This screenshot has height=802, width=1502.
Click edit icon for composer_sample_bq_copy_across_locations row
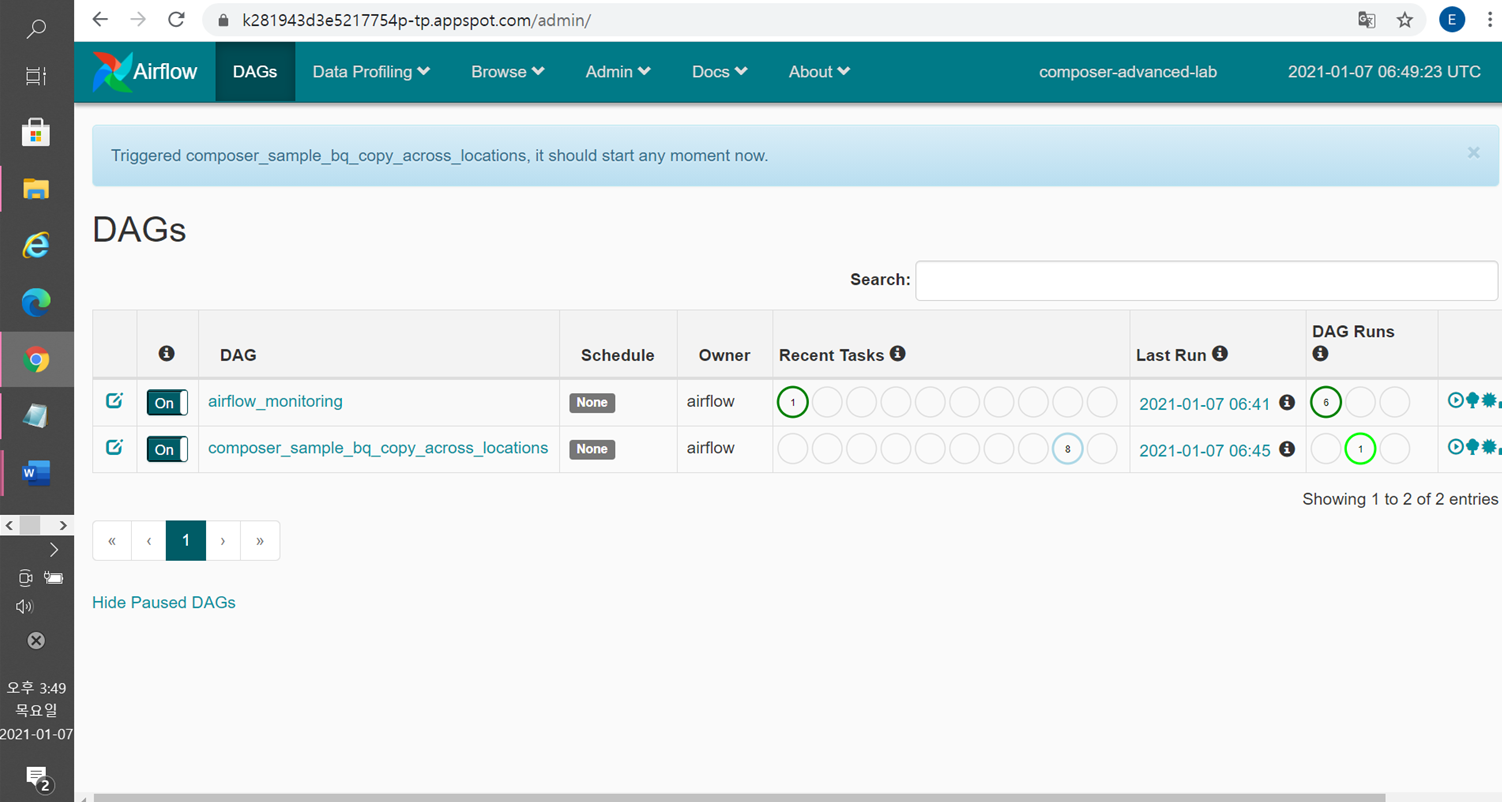[114, 448]
